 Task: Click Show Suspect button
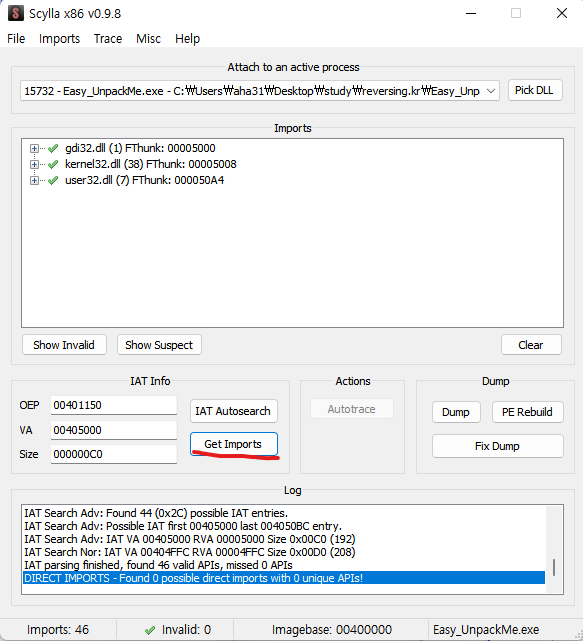159,345
